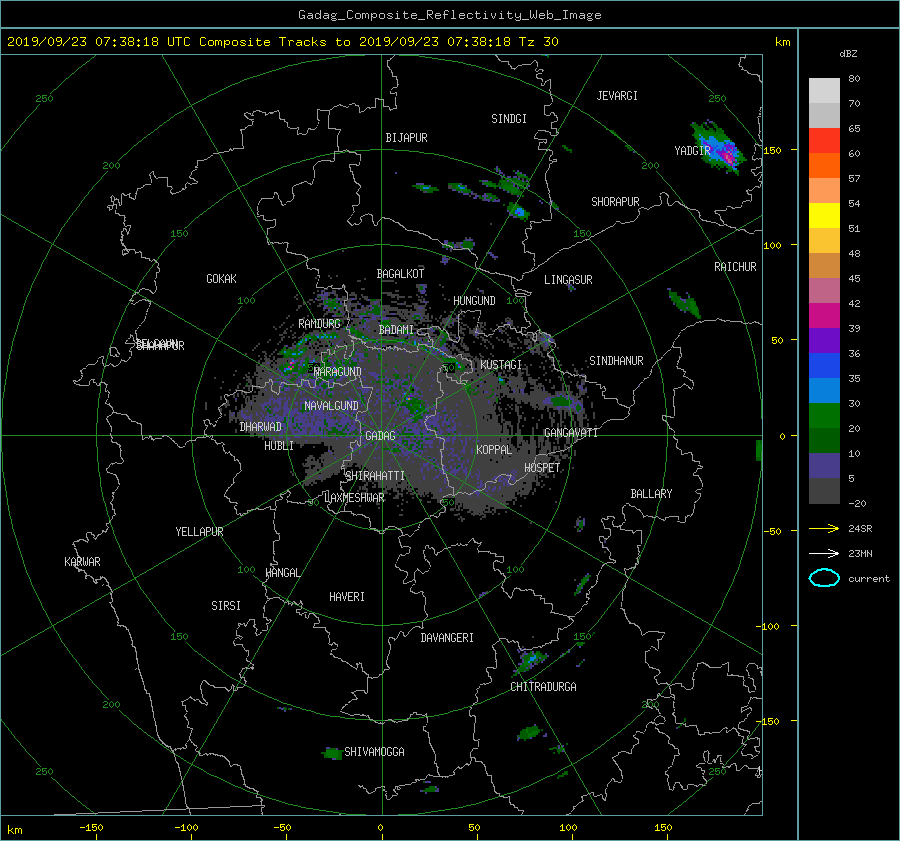Click the LINGASUR city label

[568, 280]
